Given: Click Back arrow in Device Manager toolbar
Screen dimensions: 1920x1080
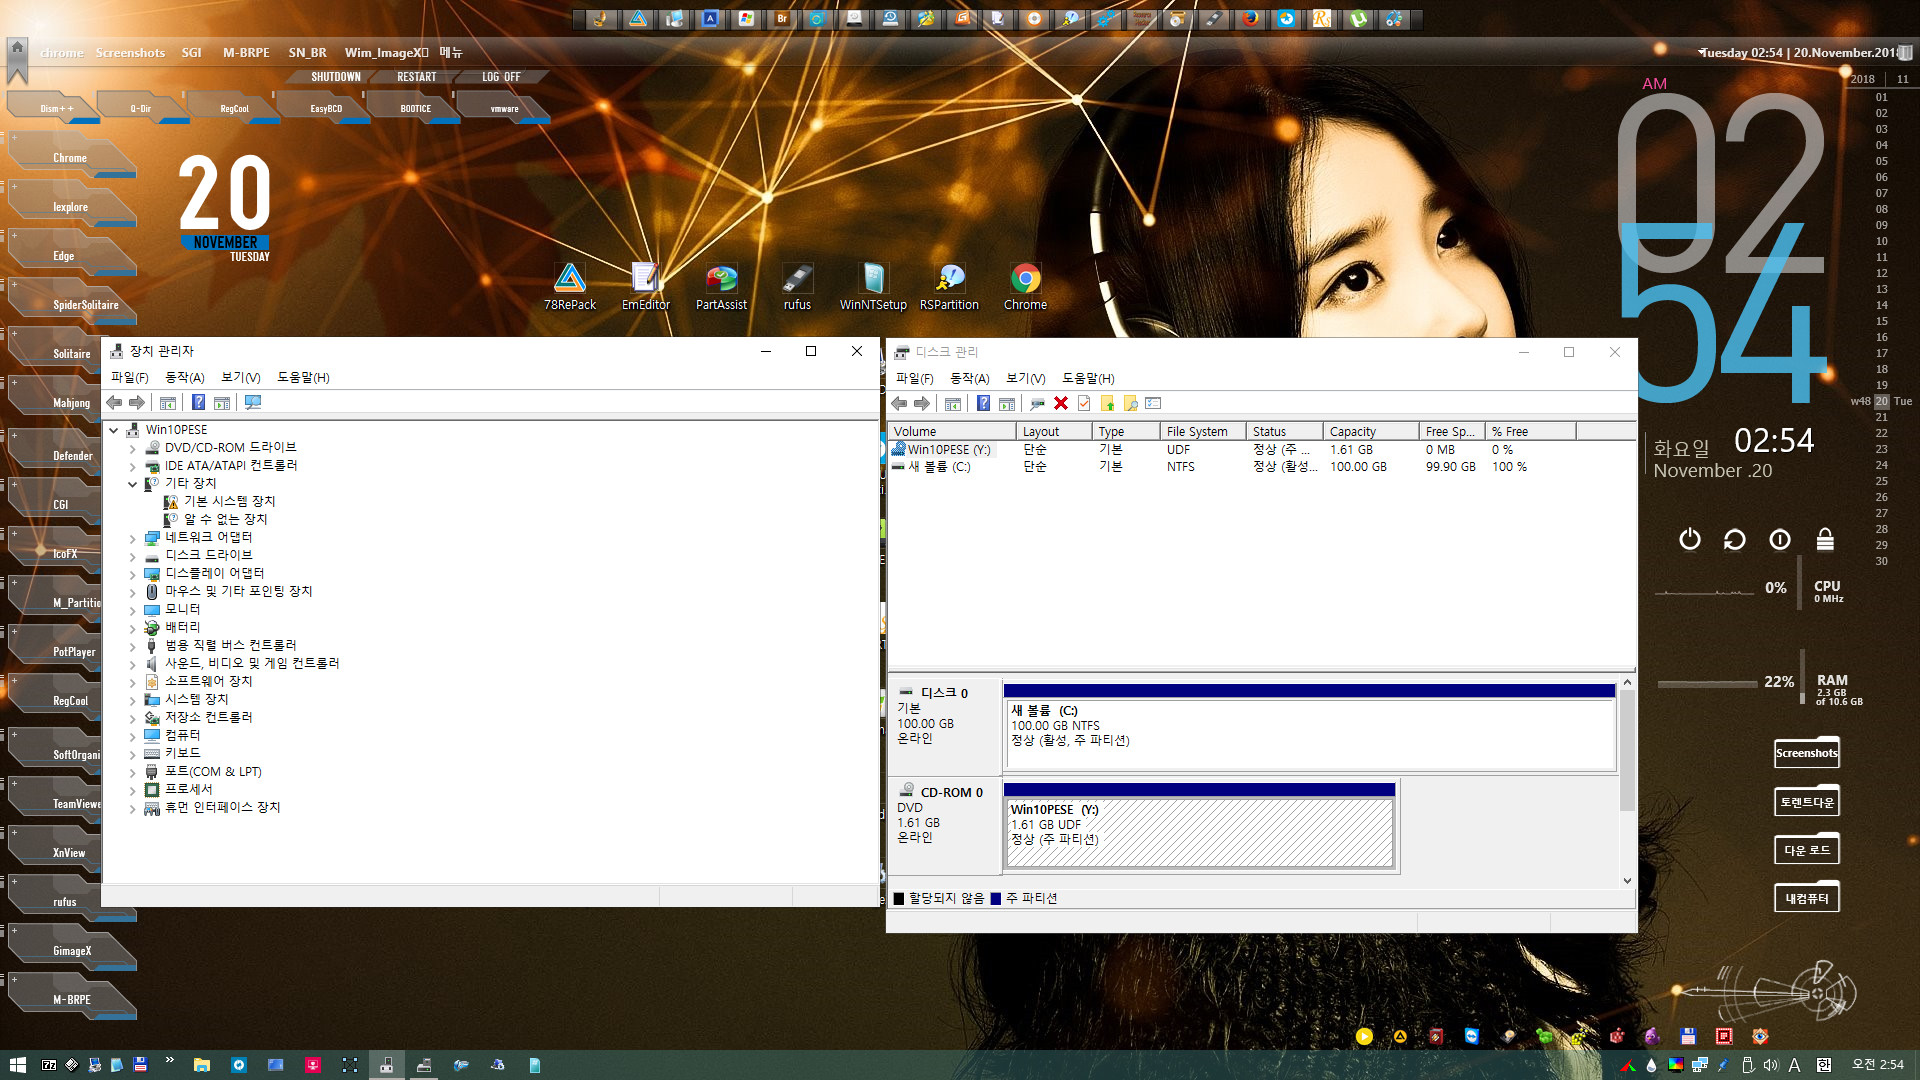Looking at the screenshot, I should pos(114,402).
